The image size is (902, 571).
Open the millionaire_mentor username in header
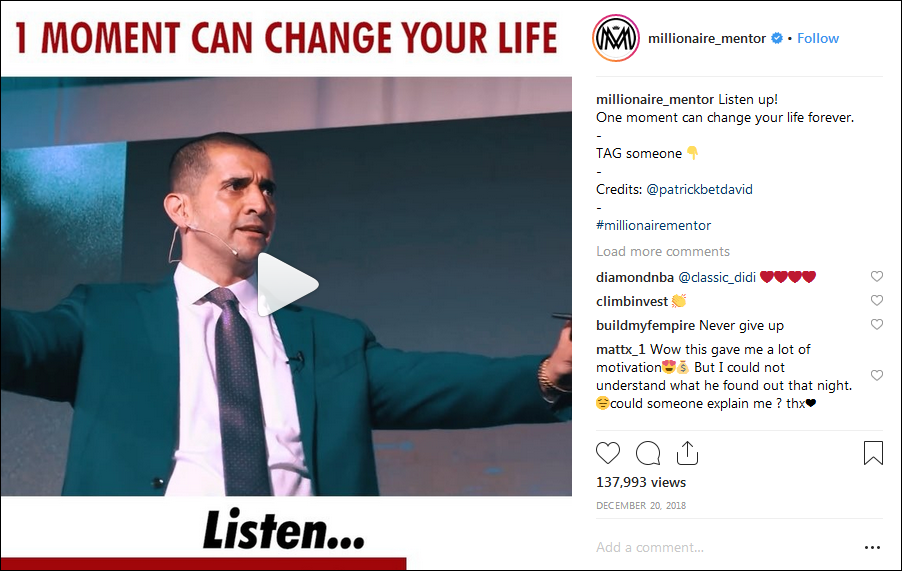click(x=706, y=39)
